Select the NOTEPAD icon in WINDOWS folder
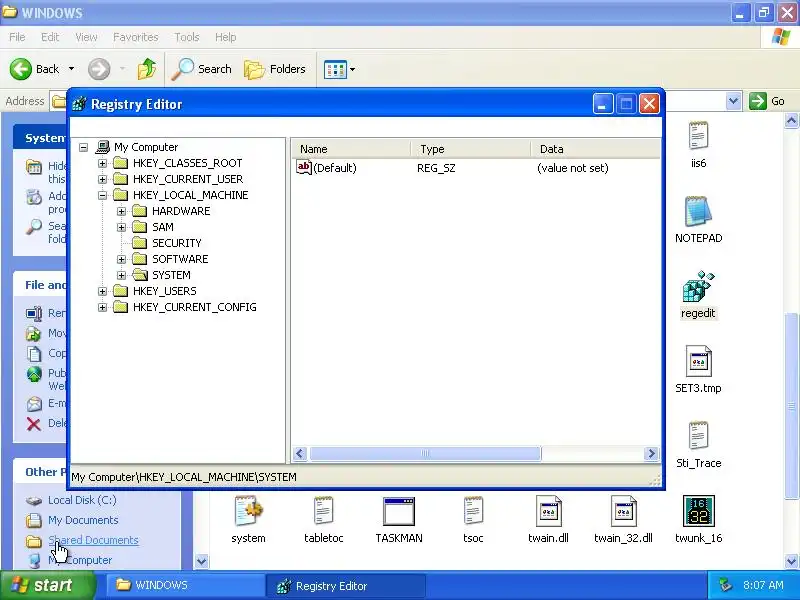Viewport: 800px width, 600px height. pyautogui.click(x=698, y=211)
